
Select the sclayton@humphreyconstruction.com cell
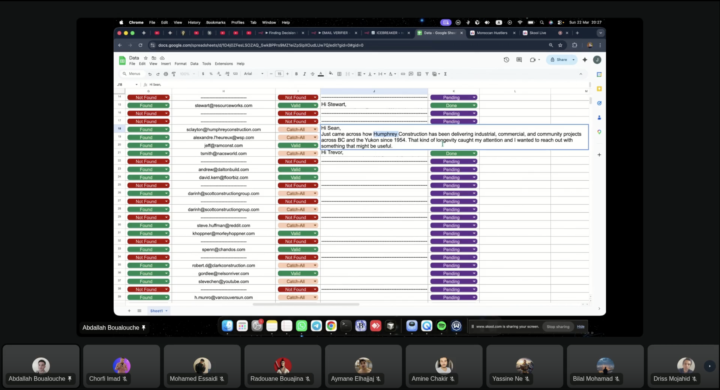coord(224,130)
